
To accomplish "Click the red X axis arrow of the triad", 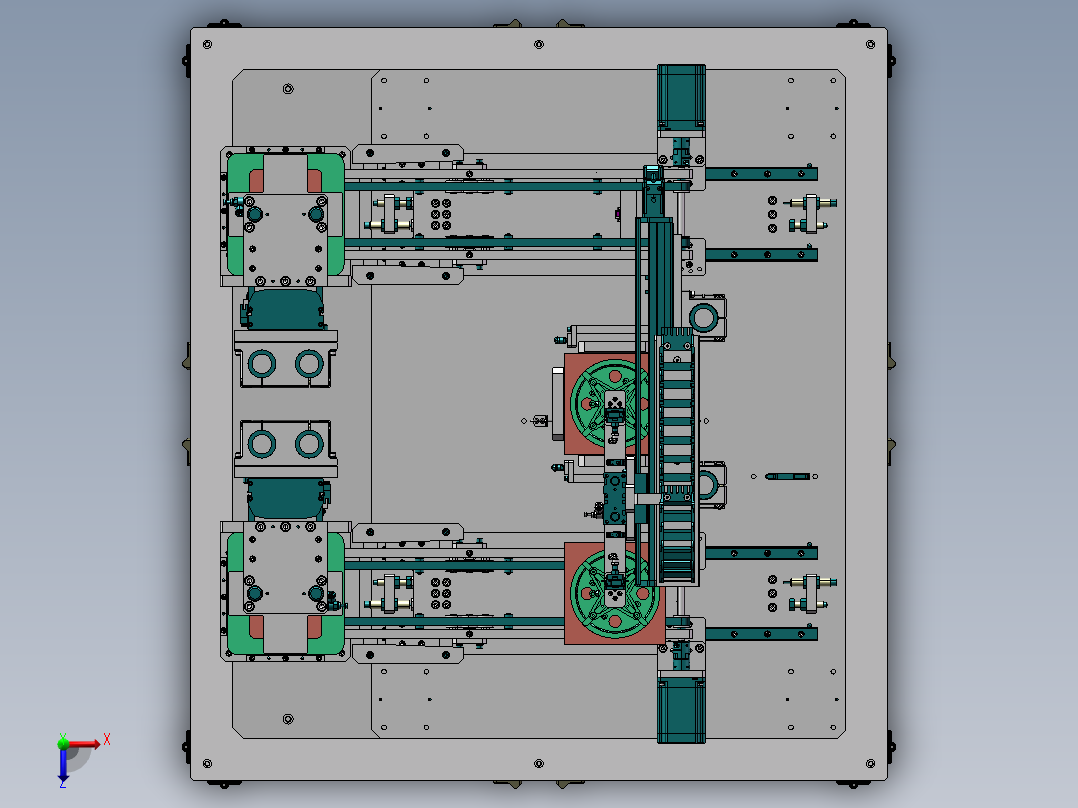I will [85, 744].
